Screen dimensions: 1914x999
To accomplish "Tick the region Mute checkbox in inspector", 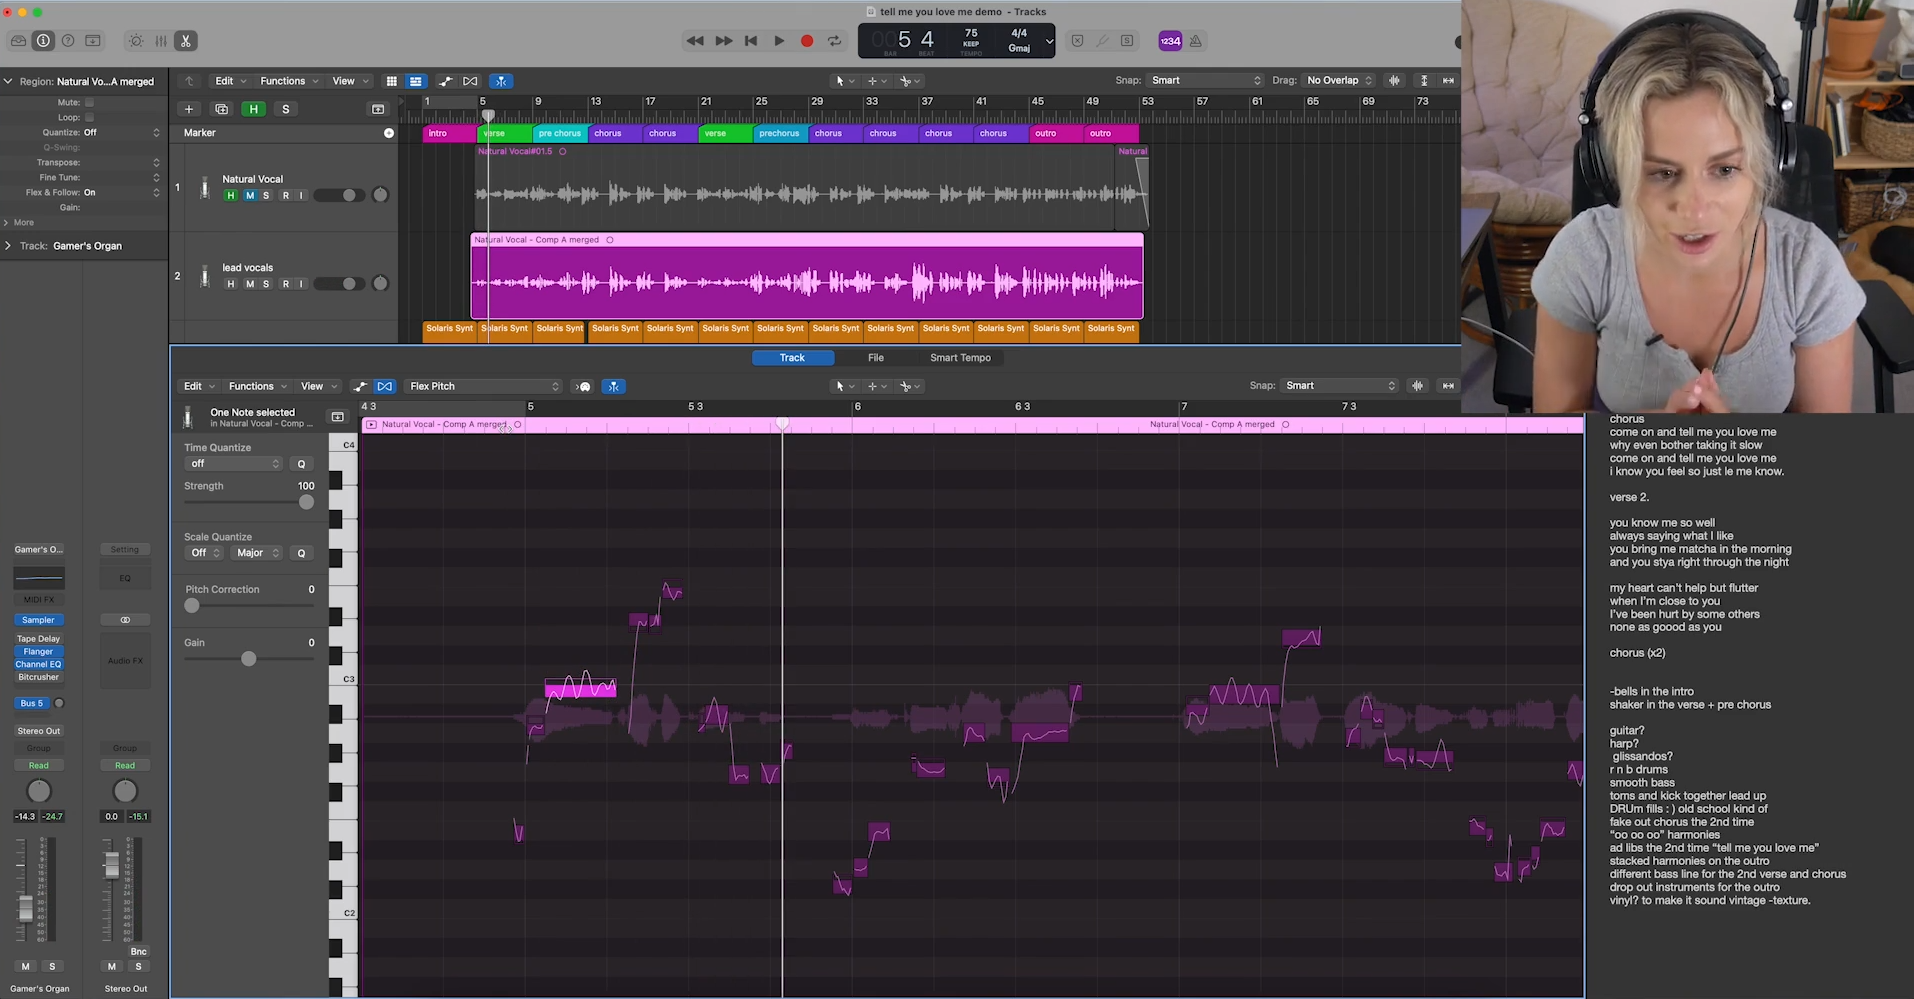I will coord(89,102).
